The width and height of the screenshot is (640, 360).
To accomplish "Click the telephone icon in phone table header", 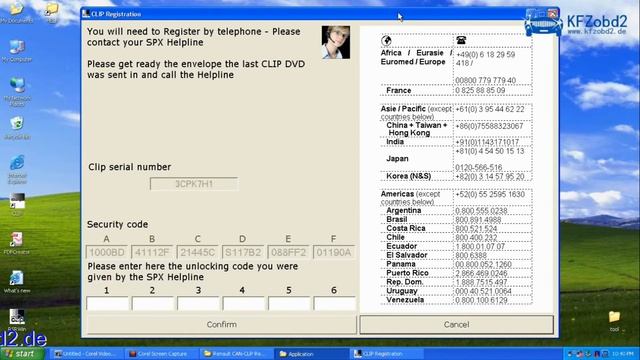I will pos(461,40).
